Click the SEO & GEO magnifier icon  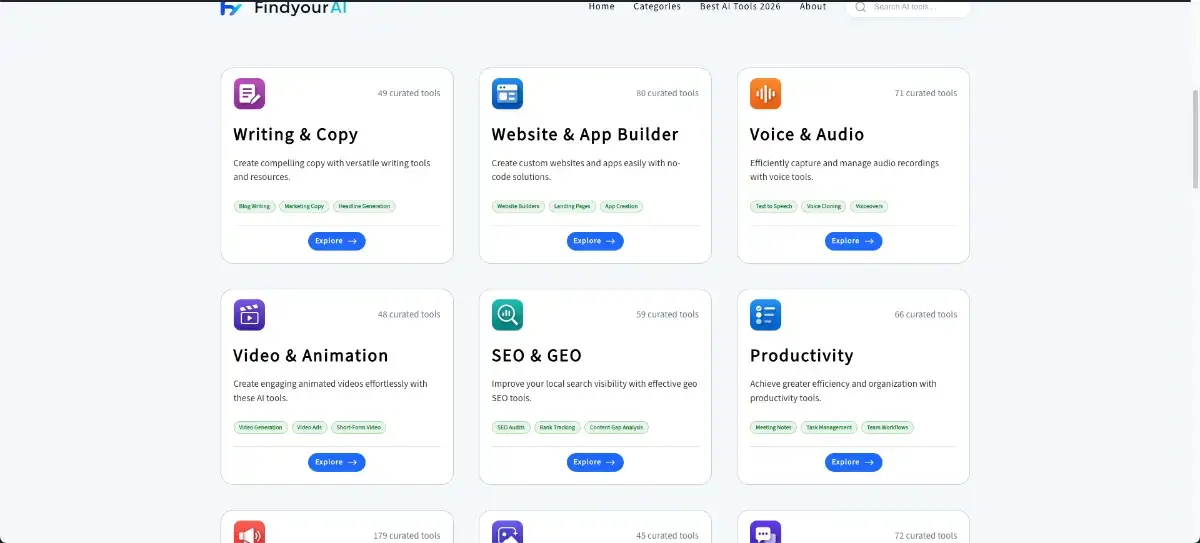507,314
